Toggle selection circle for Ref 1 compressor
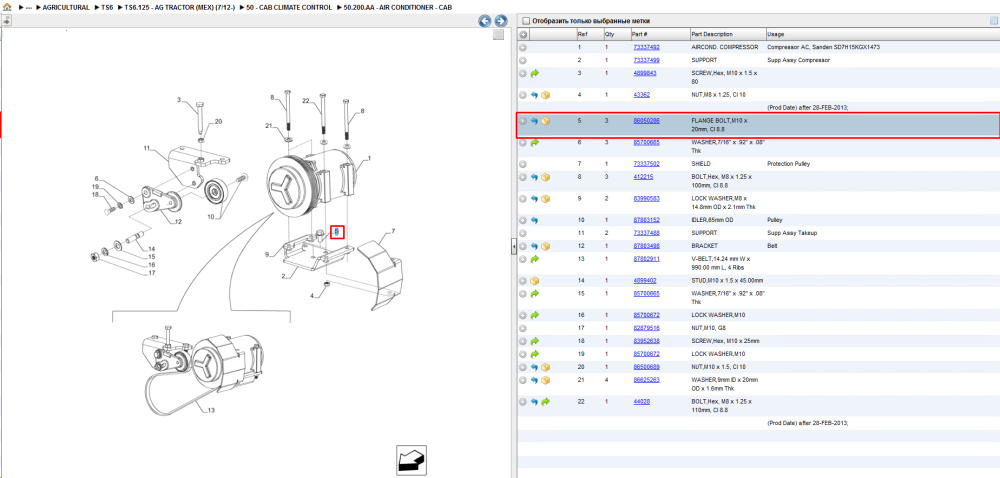 pyautogui.click(x=523, y=47)
